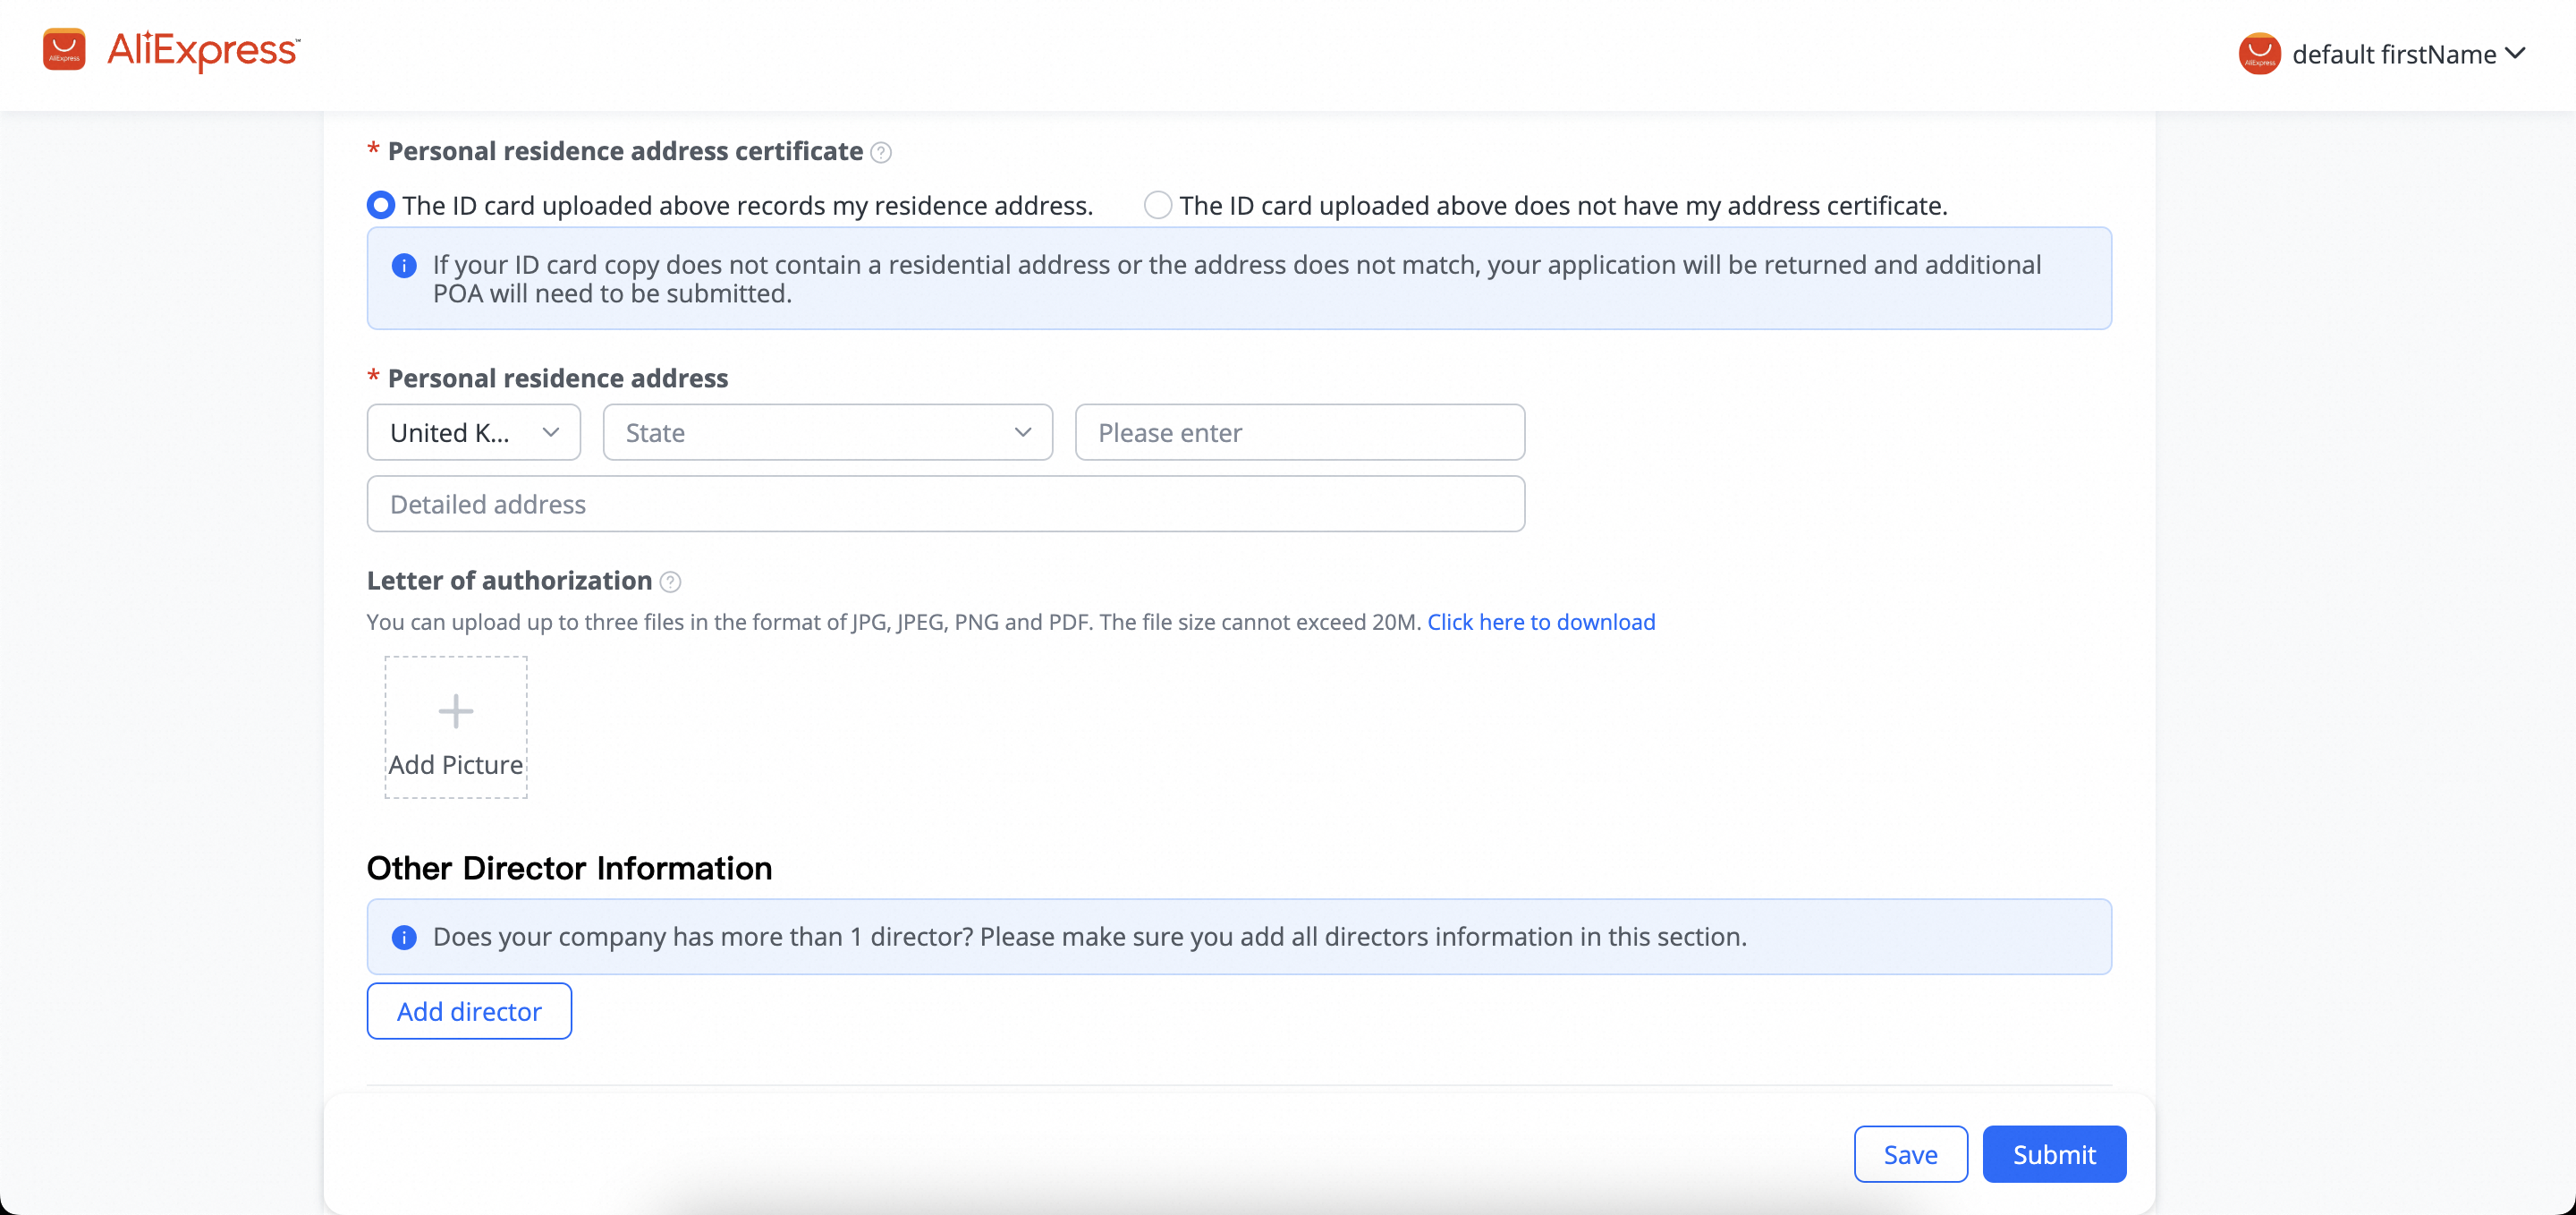Screen dimensions: 2576x1215
Task: Open help icon next to Personal residence address certificate
Action: 880,152
